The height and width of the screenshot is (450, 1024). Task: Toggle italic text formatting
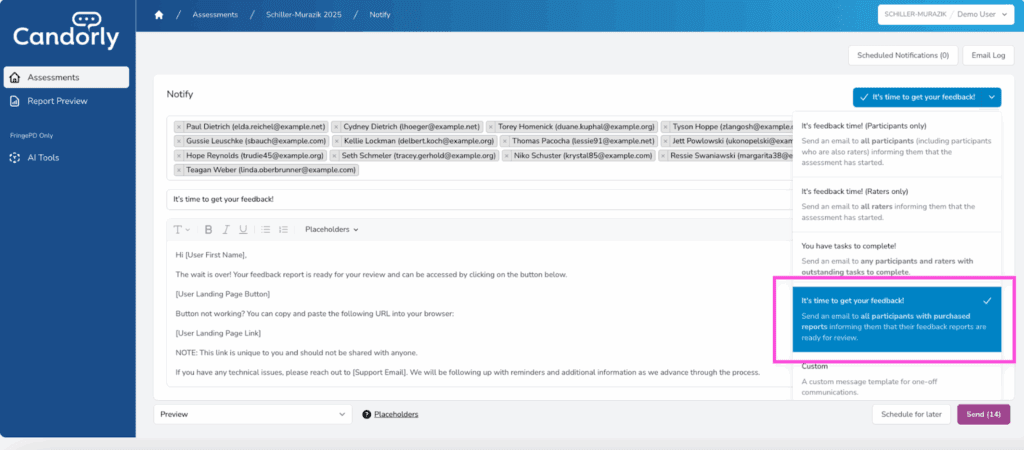coord(225,229)
